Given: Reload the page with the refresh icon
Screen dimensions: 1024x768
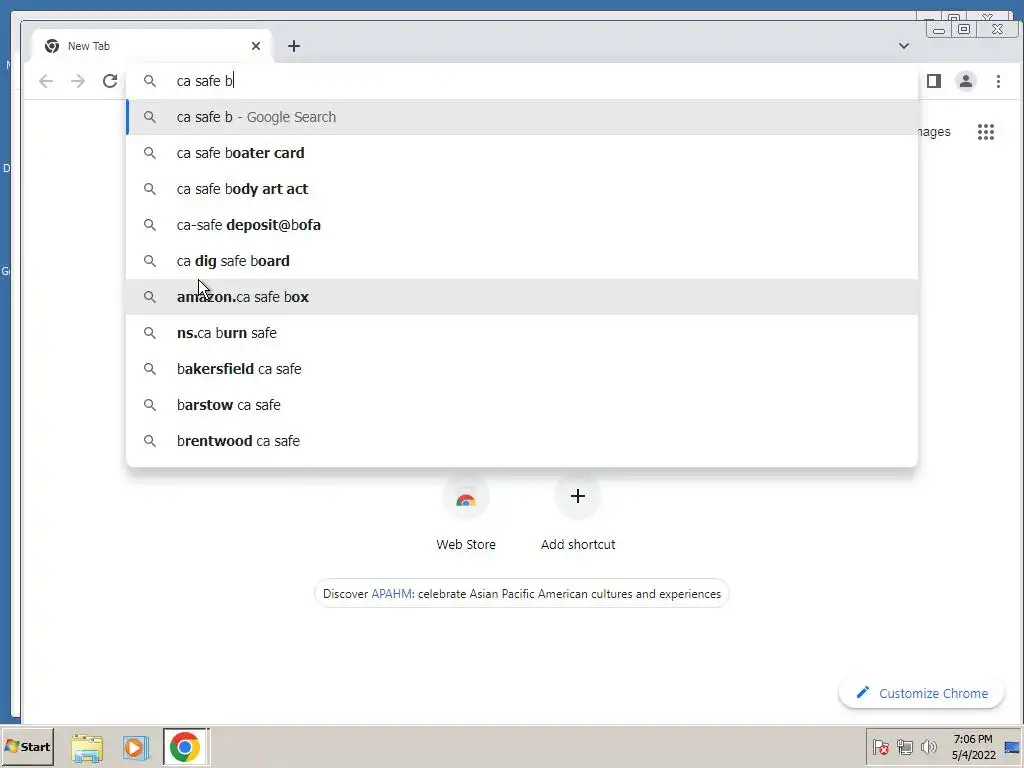Looking at the screenshot, I should [110, 81].
